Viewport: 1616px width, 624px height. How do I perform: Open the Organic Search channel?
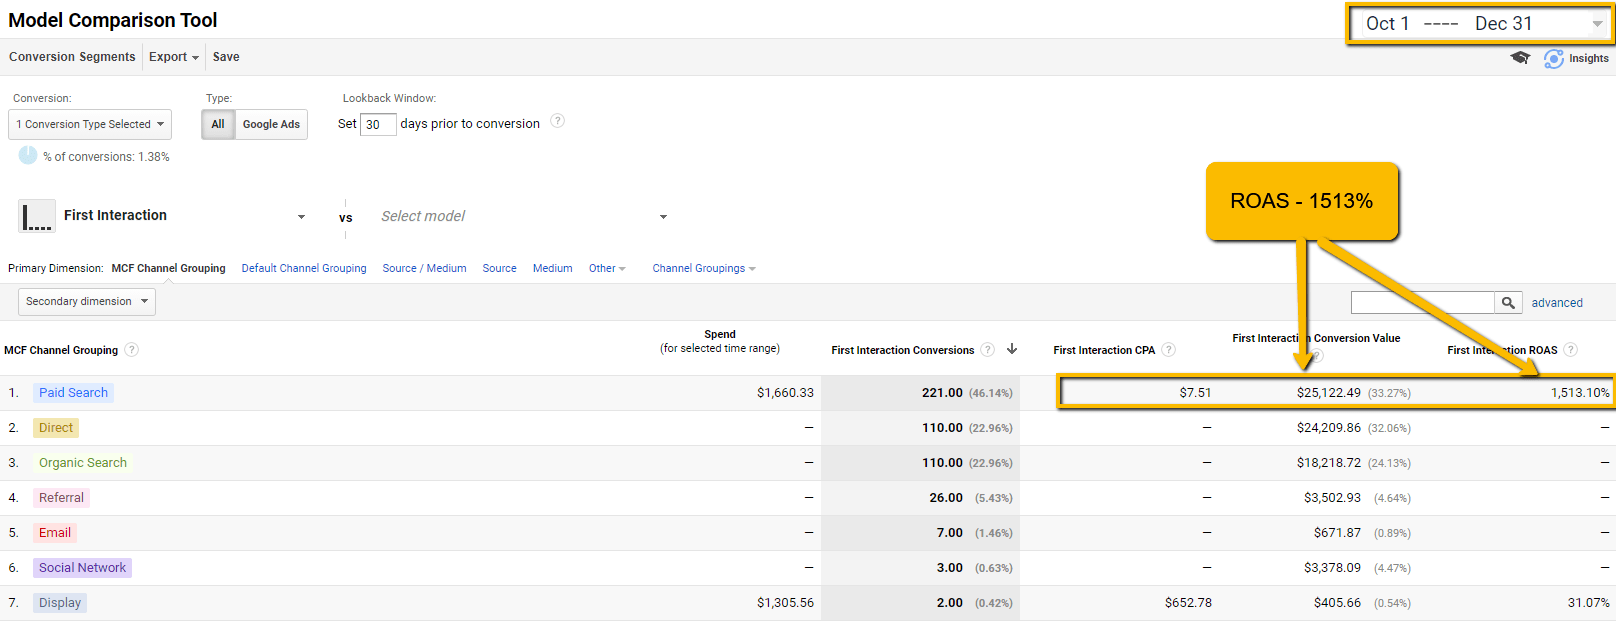pyautogui.click(x=83, y=463)
